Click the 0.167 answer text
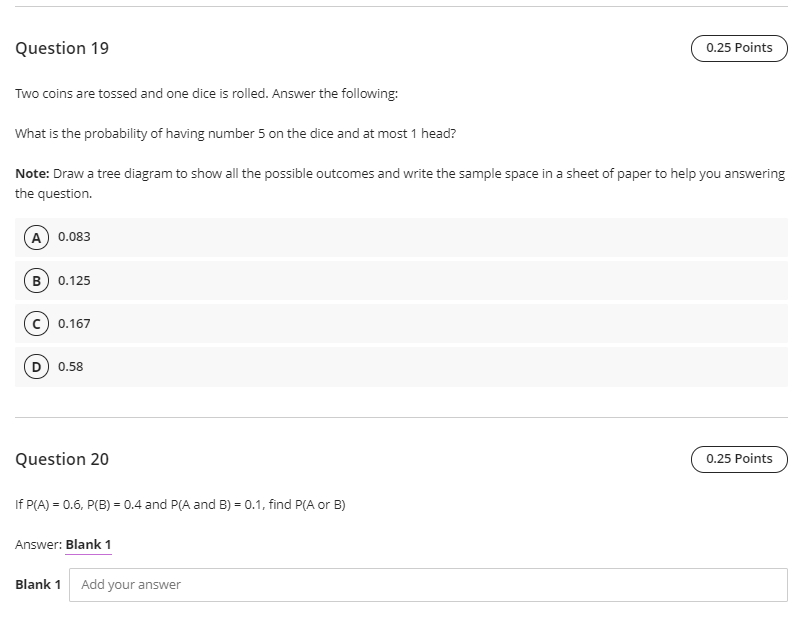 coord(74,324)
